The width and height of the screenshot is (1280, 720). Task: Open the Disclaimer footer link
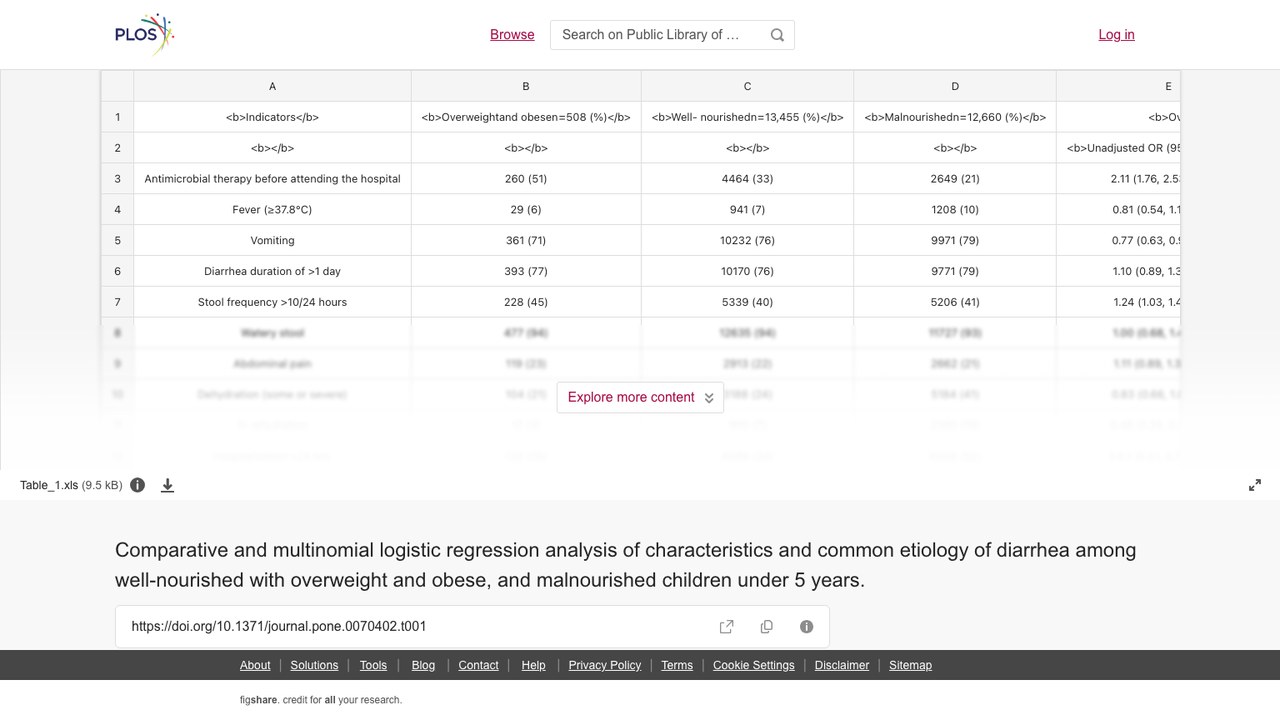coord(842,665)
